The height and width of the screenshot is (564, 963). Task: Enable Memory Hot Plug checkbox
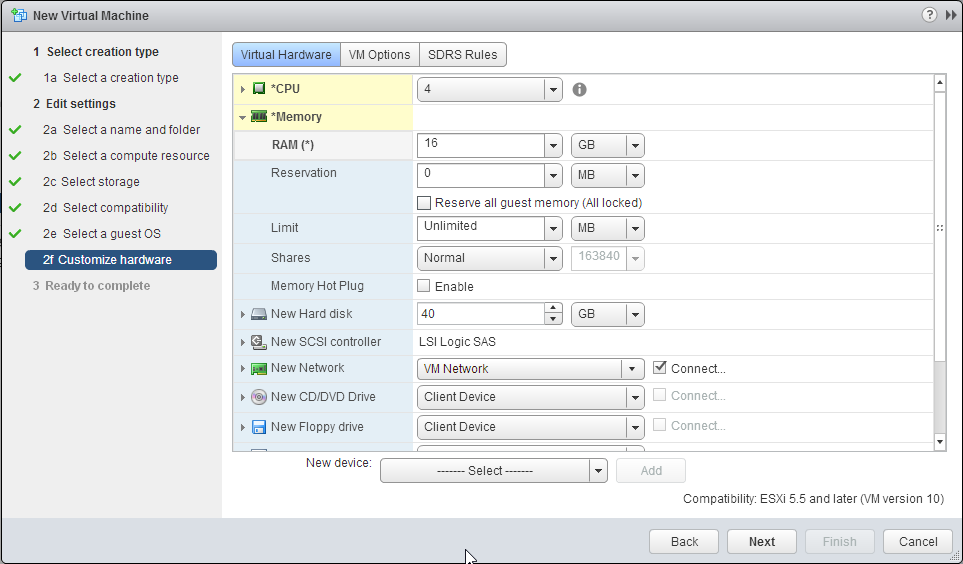(423, 286)
